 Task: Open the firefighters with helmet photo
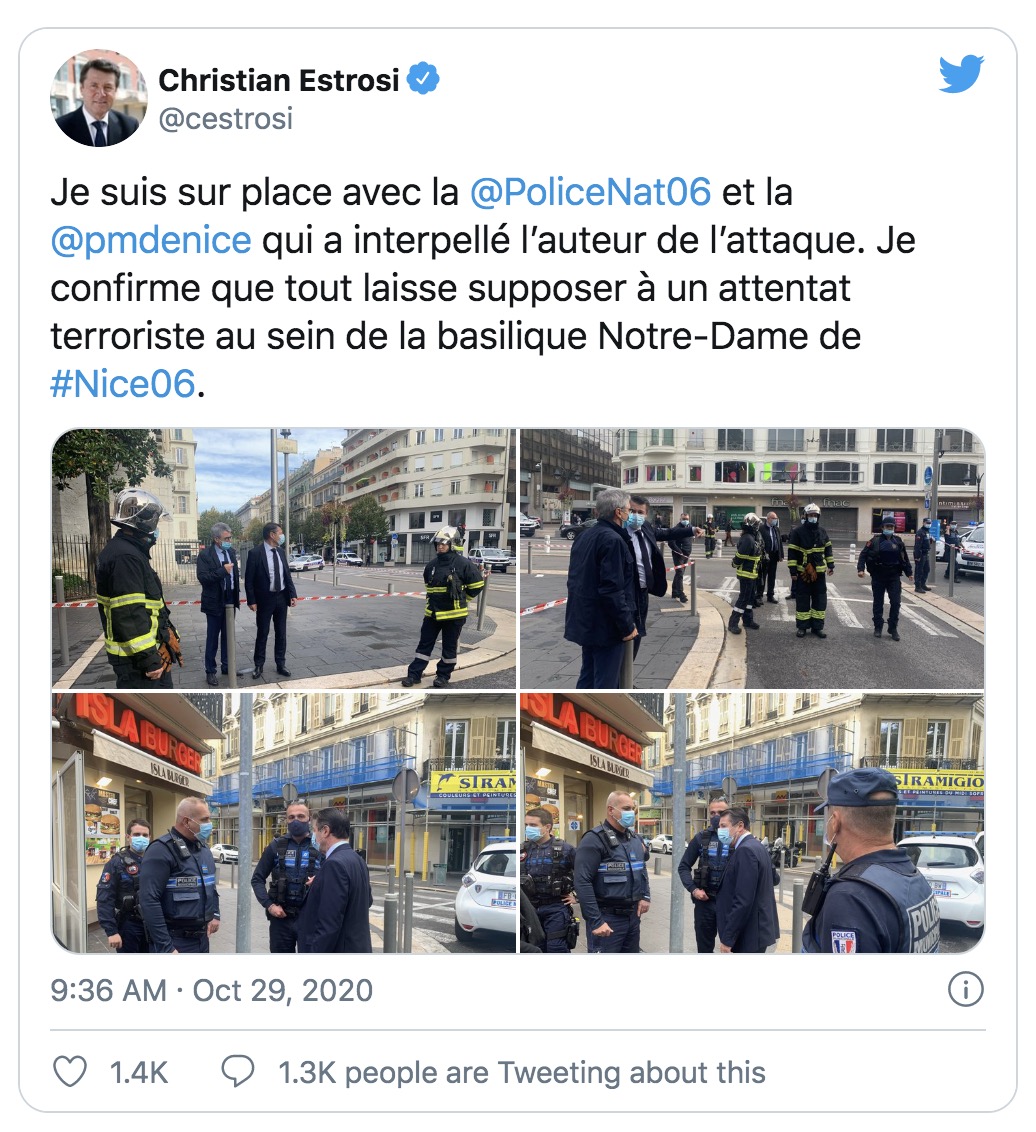(284, 559)
